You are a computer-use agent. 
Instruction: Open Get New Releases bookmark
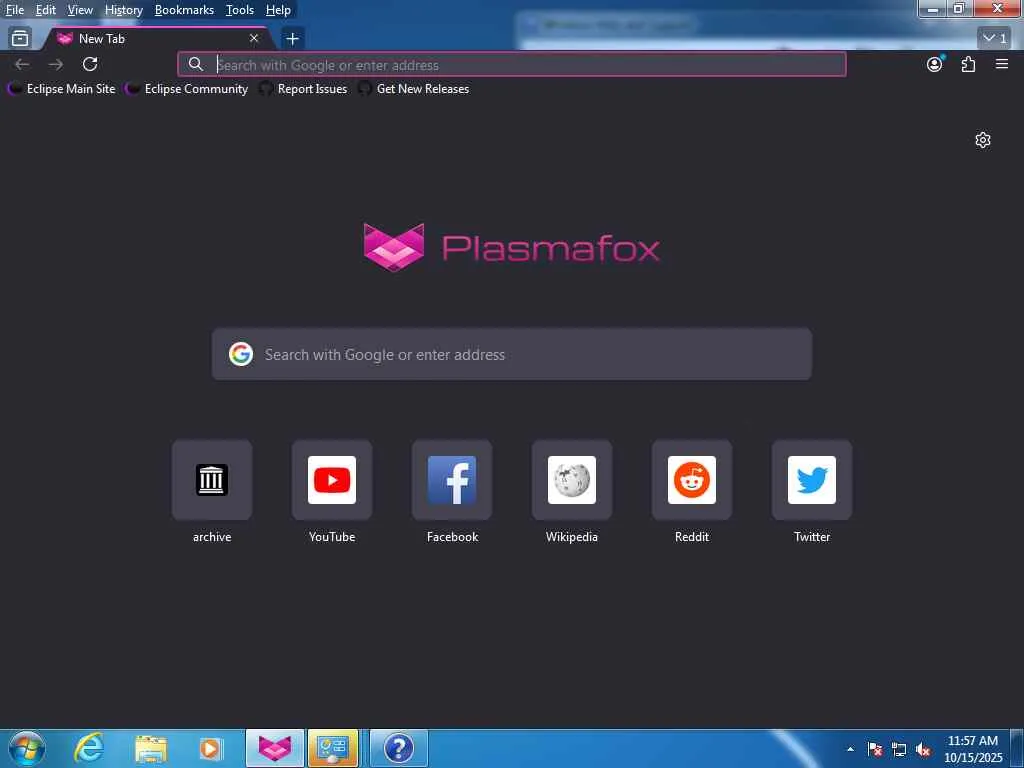coord(414,89)
